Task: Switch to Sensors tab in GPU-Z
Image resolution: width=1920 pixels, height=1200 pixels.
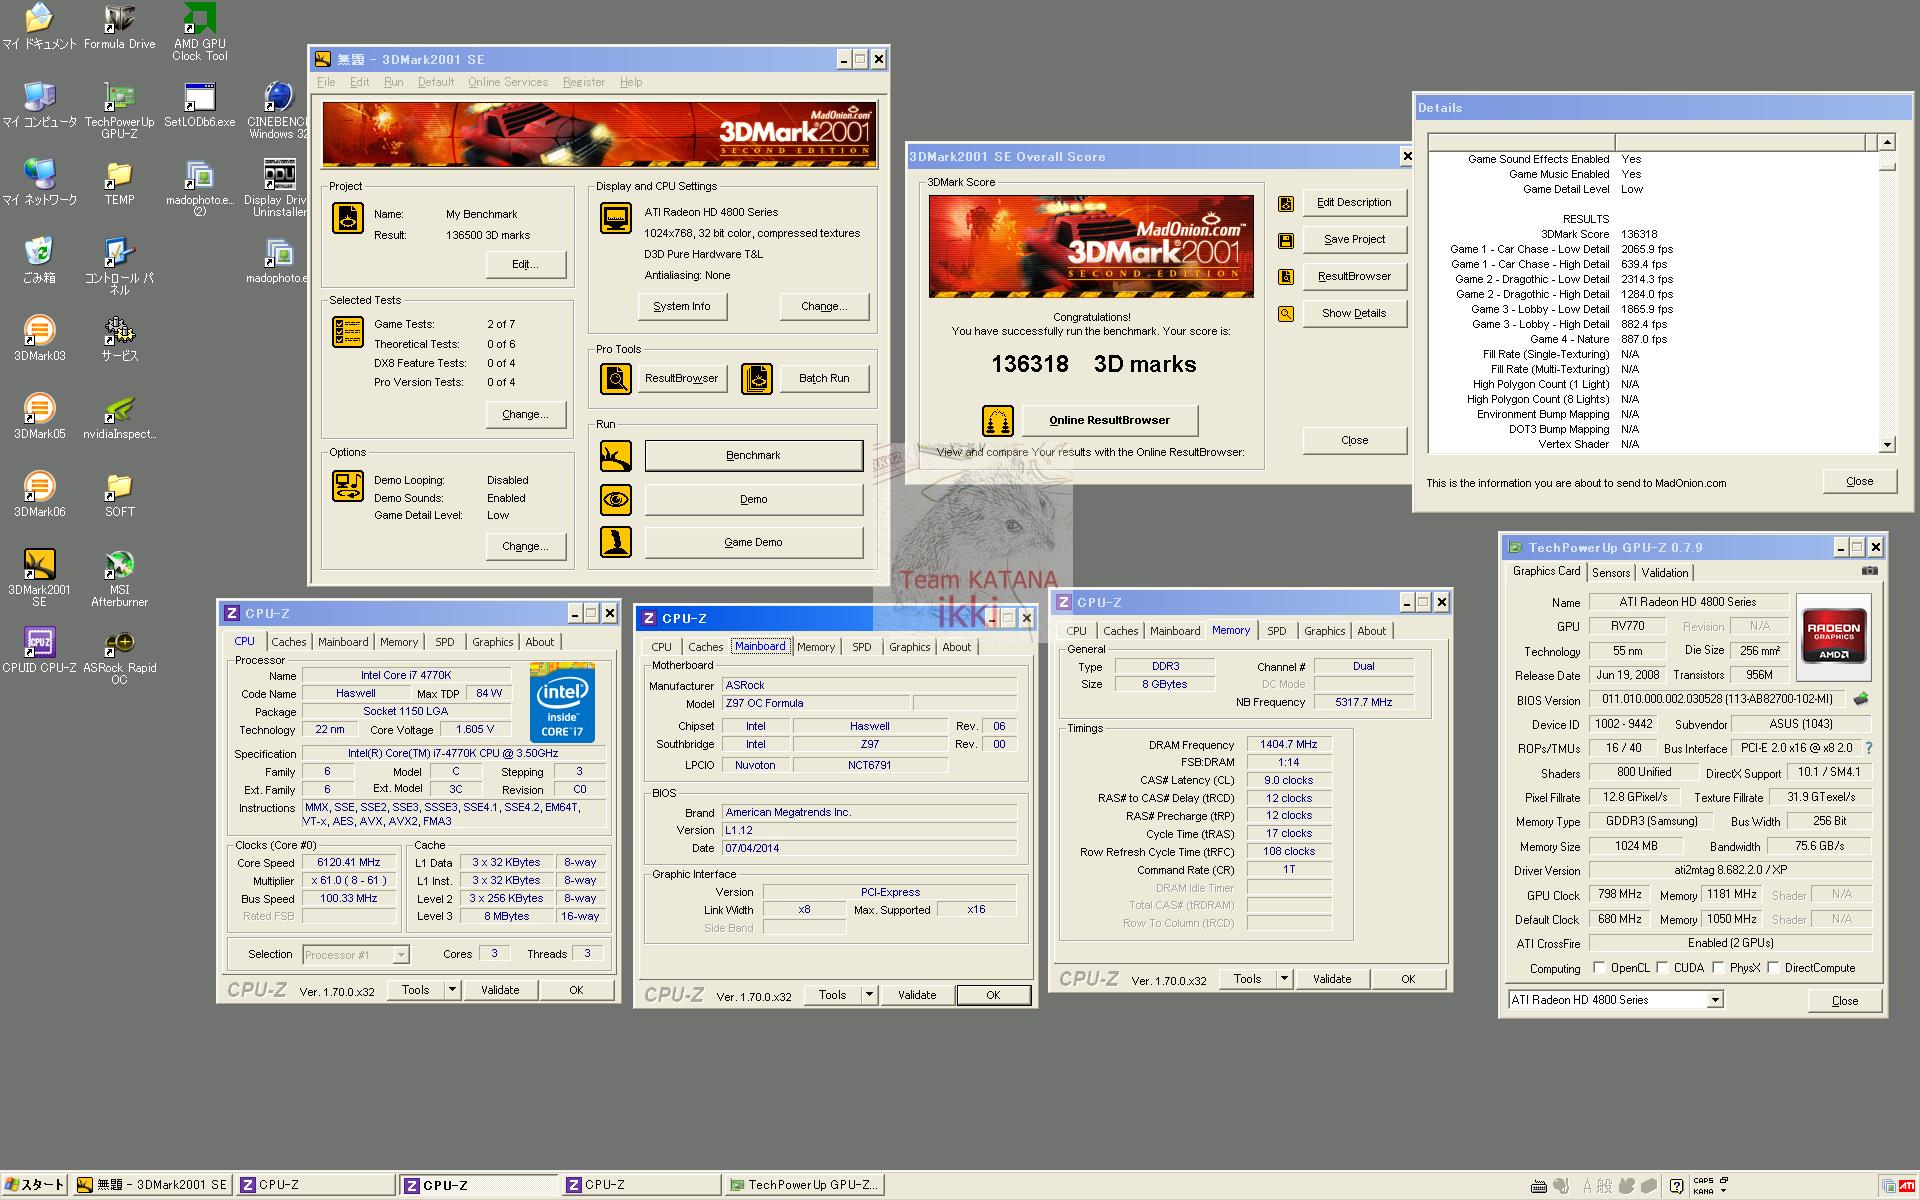Action: click(x=1611, y=573)
